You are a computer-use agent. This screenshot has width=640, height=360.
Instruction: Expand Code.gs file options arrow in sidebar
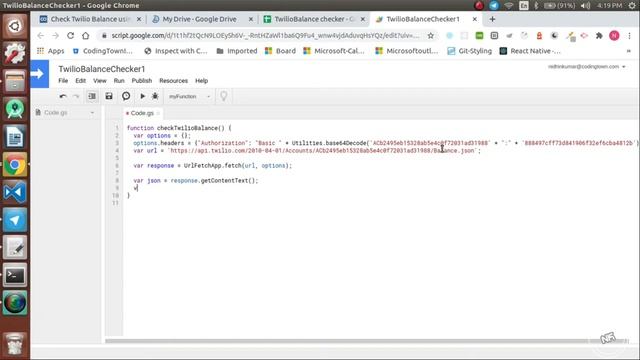[92, 113]
